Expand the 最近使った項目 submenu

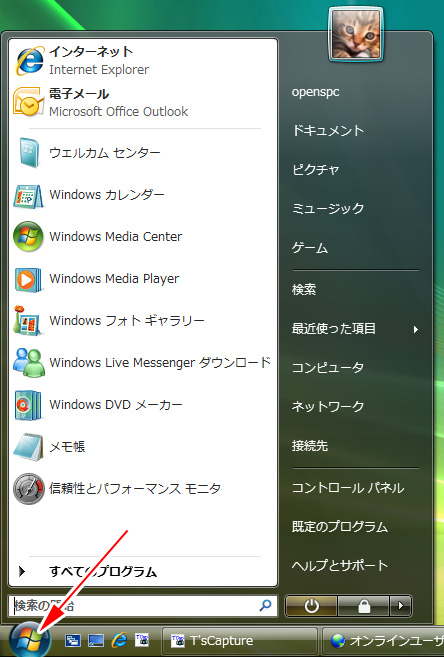pyautogui.click(x=355, y=329)
